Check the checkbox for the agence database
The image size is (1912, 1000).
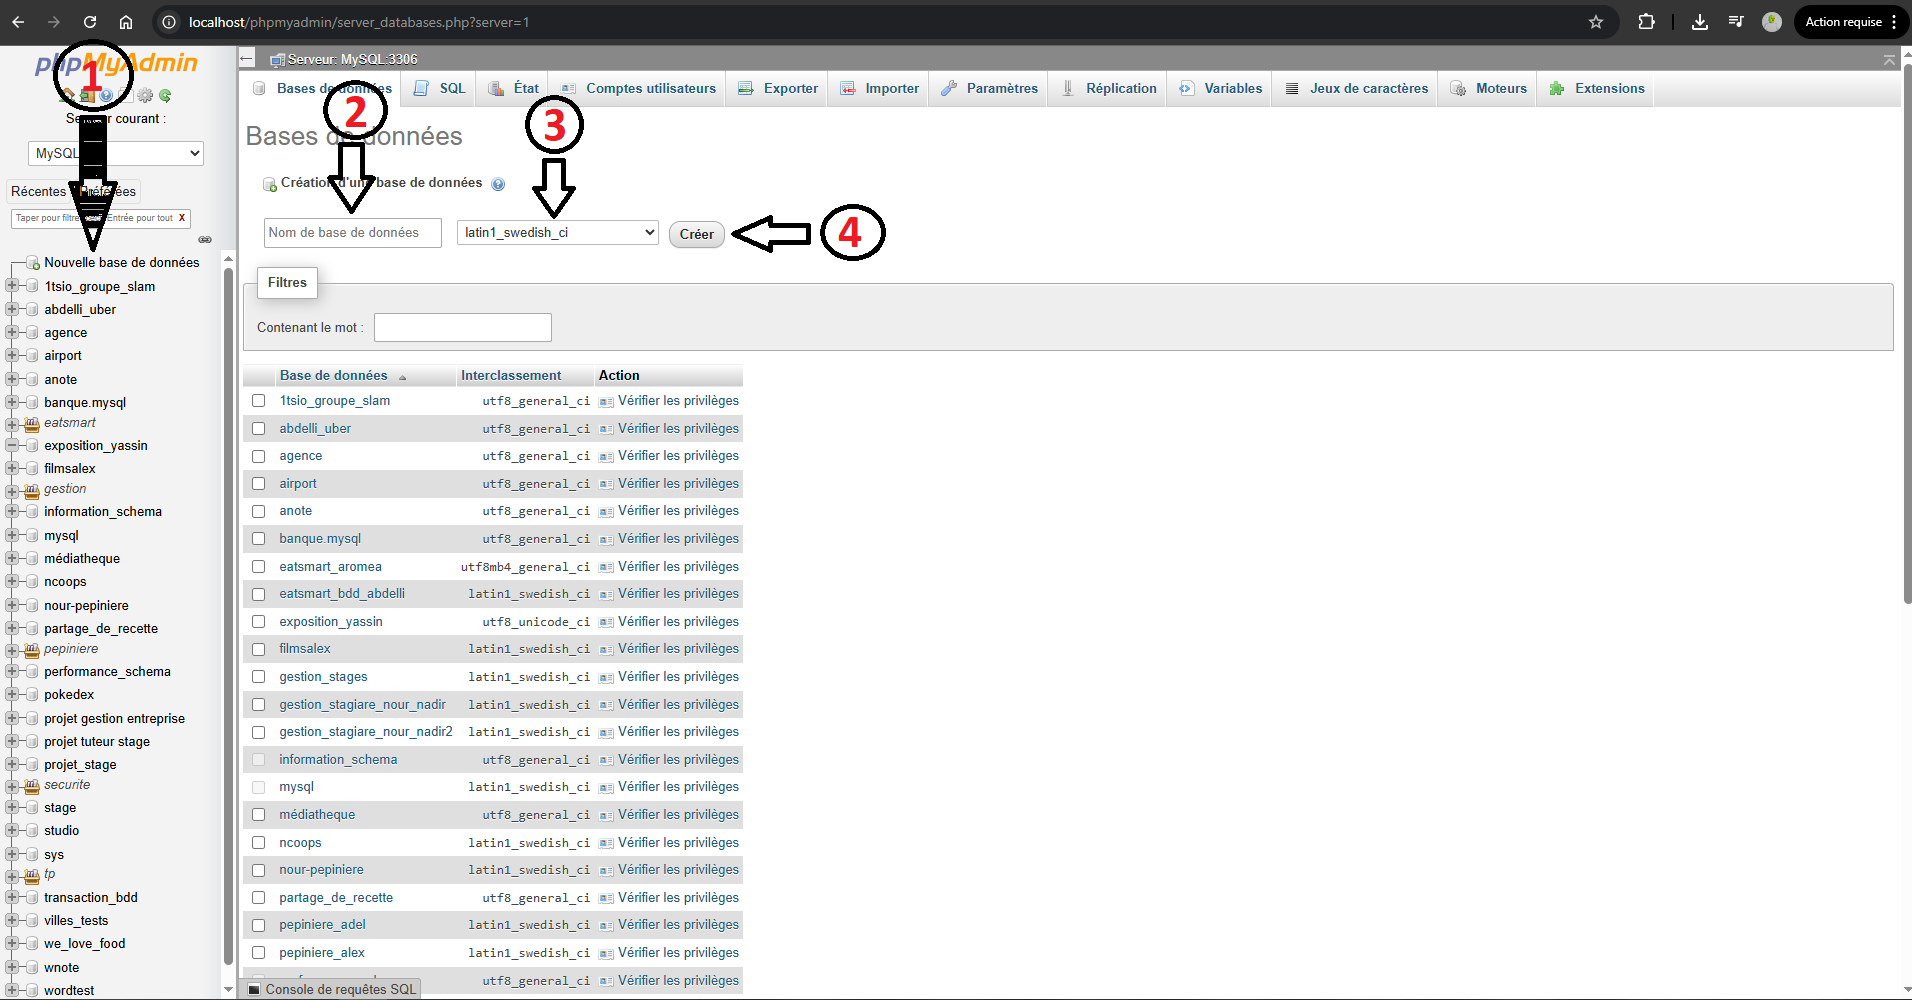click(258, 456)
